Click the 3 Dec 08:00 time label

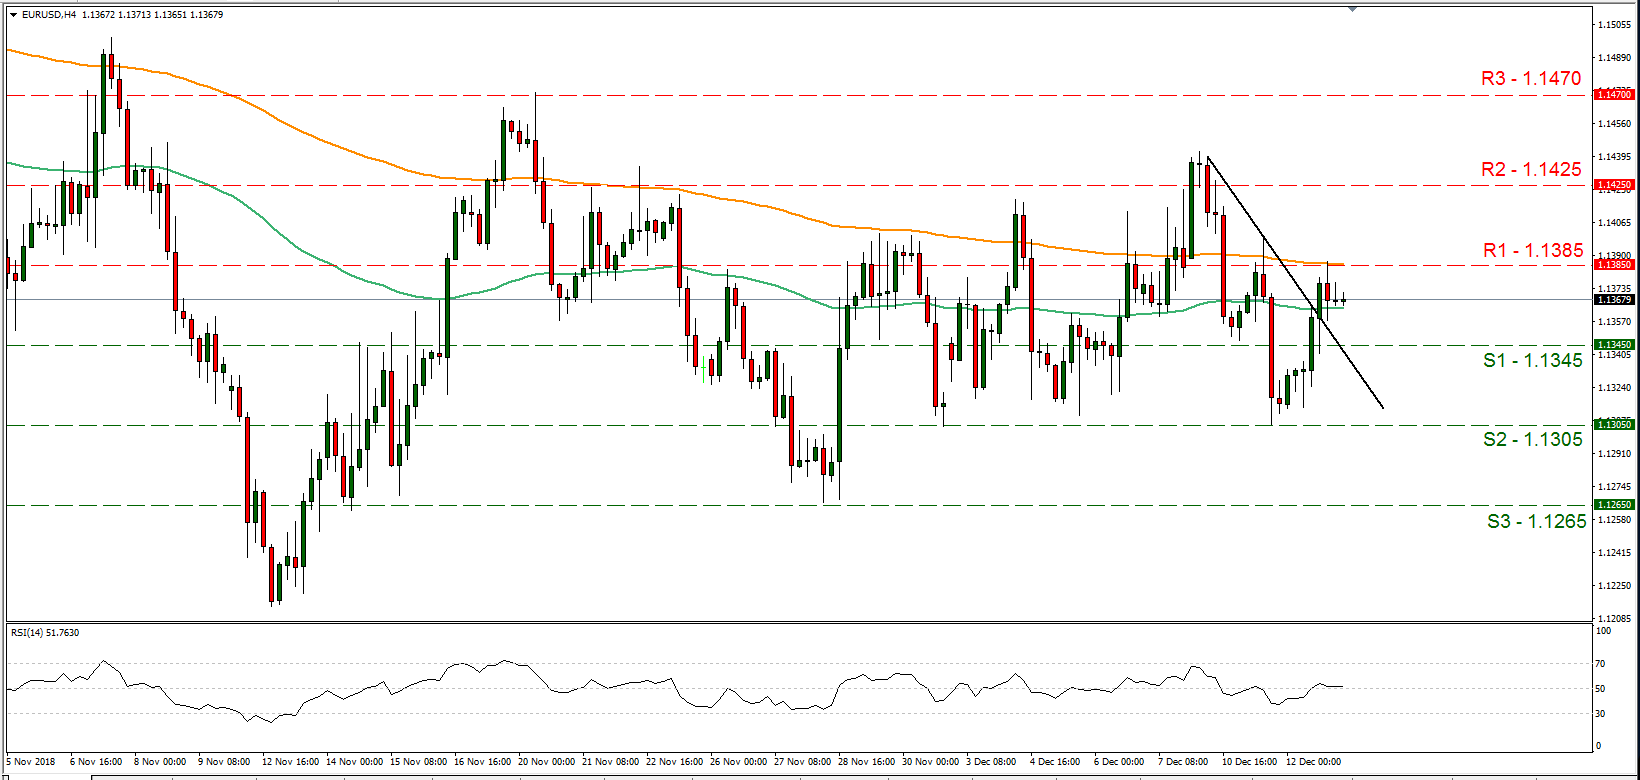(x=991, y=762)
